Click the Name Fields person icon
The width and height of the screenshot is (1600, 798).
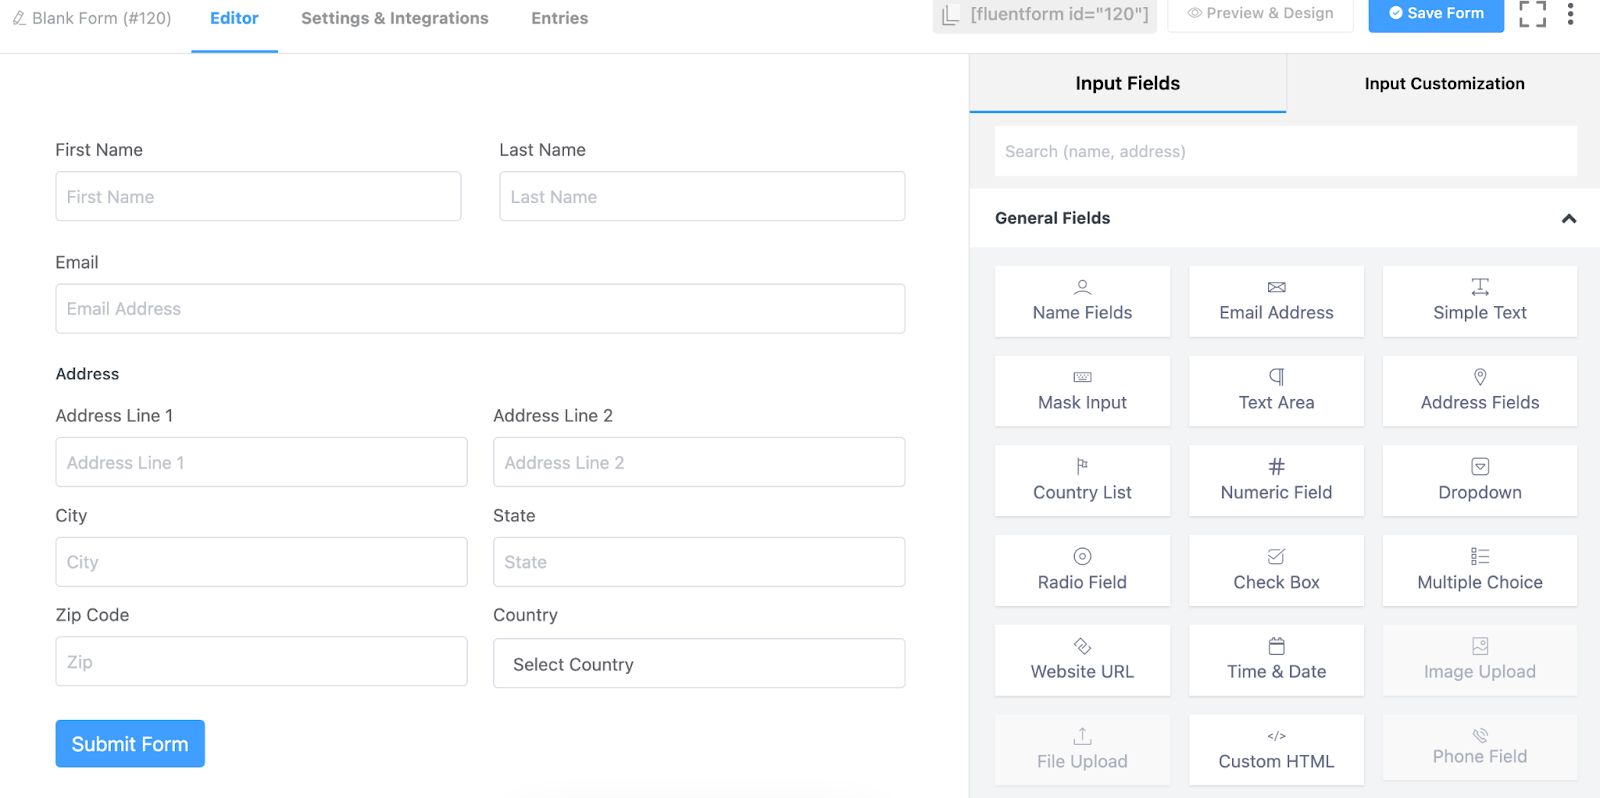click(x=1082, y=287)
